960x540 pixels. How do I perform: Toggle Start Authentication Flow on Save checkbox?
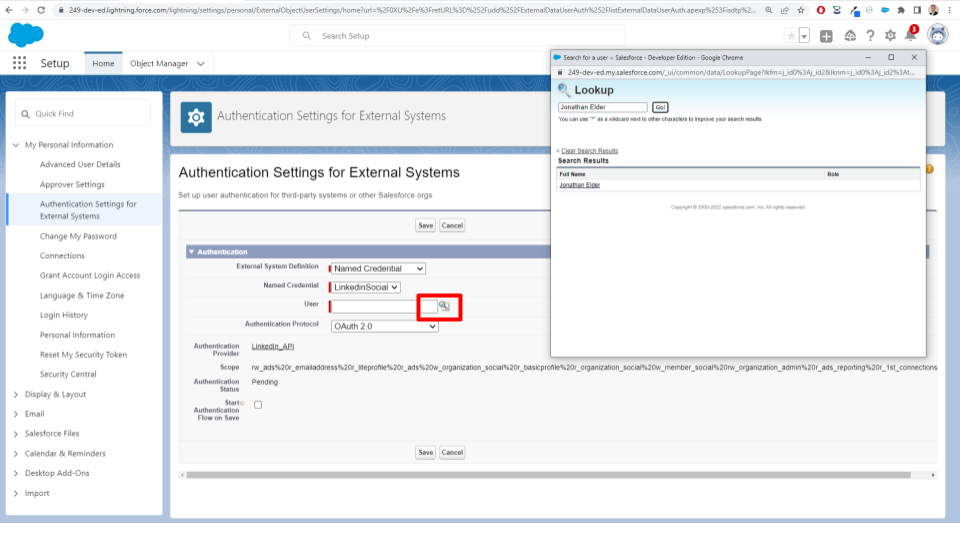(x=258, y=405)
